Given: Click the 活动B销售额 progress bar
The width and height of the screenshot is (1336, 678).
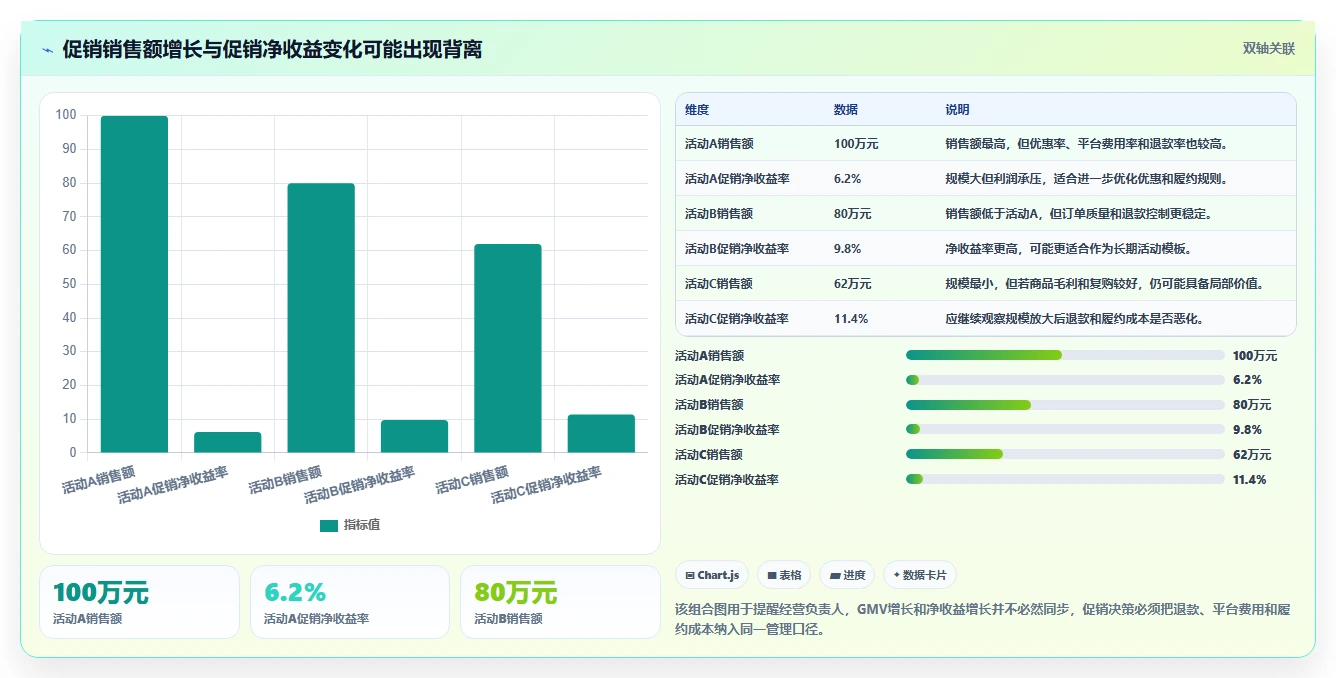Looking at the screenshot, I should point(1065,405).
